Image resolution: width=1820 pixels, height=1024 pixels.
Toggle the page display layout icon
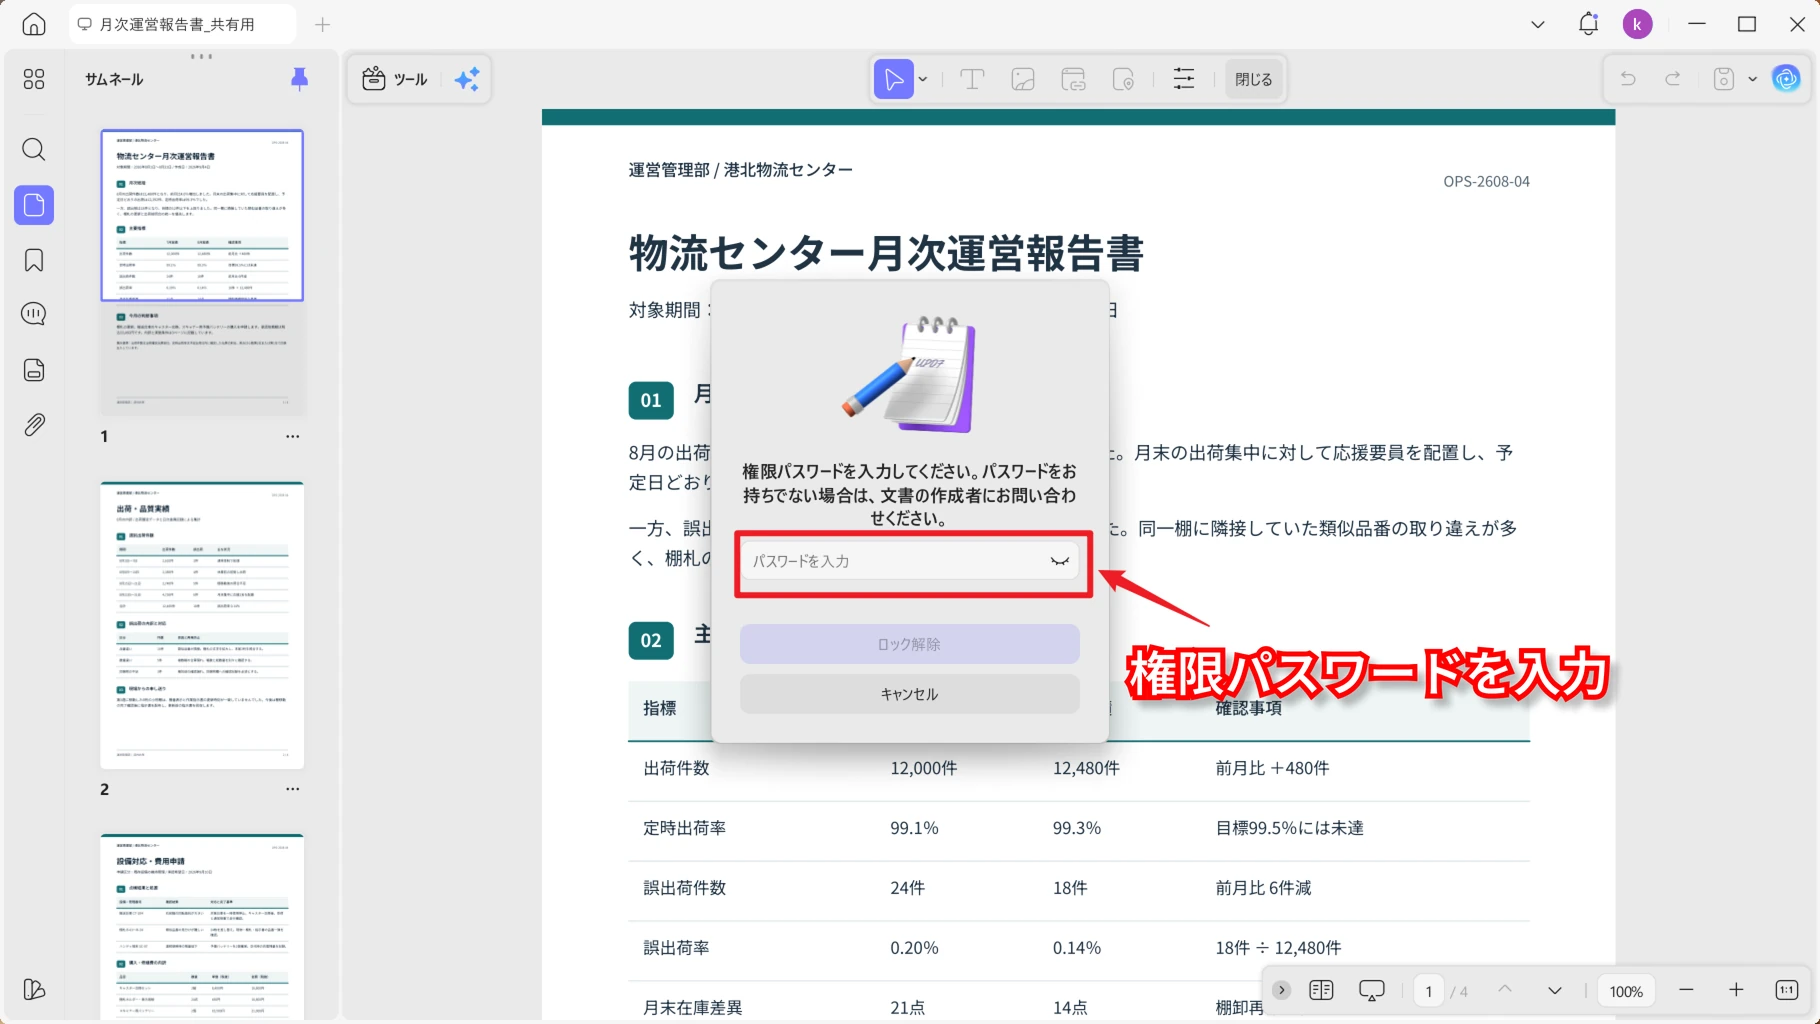[1321, 990]
